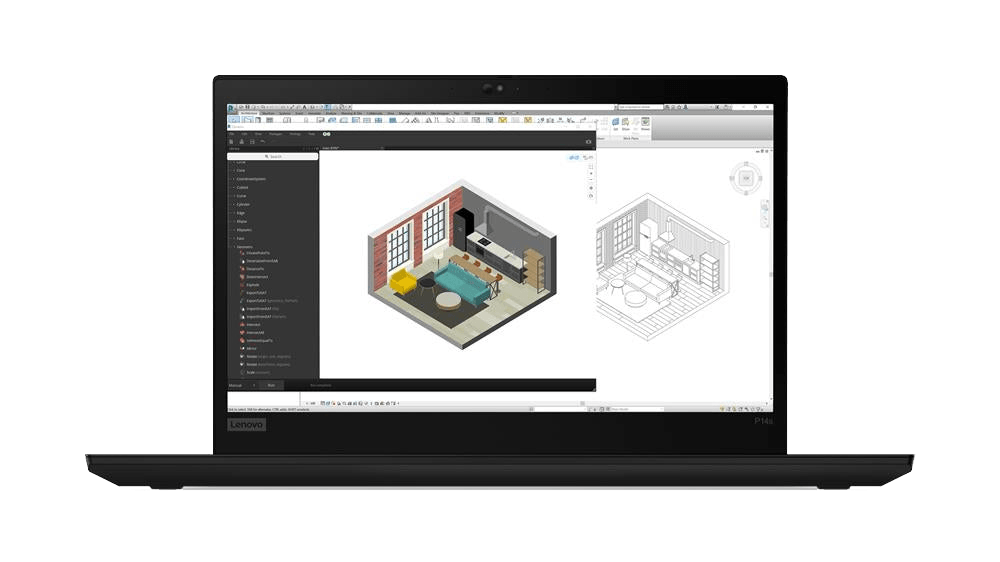Click the Revit application logo button

(x=231, y=107)
